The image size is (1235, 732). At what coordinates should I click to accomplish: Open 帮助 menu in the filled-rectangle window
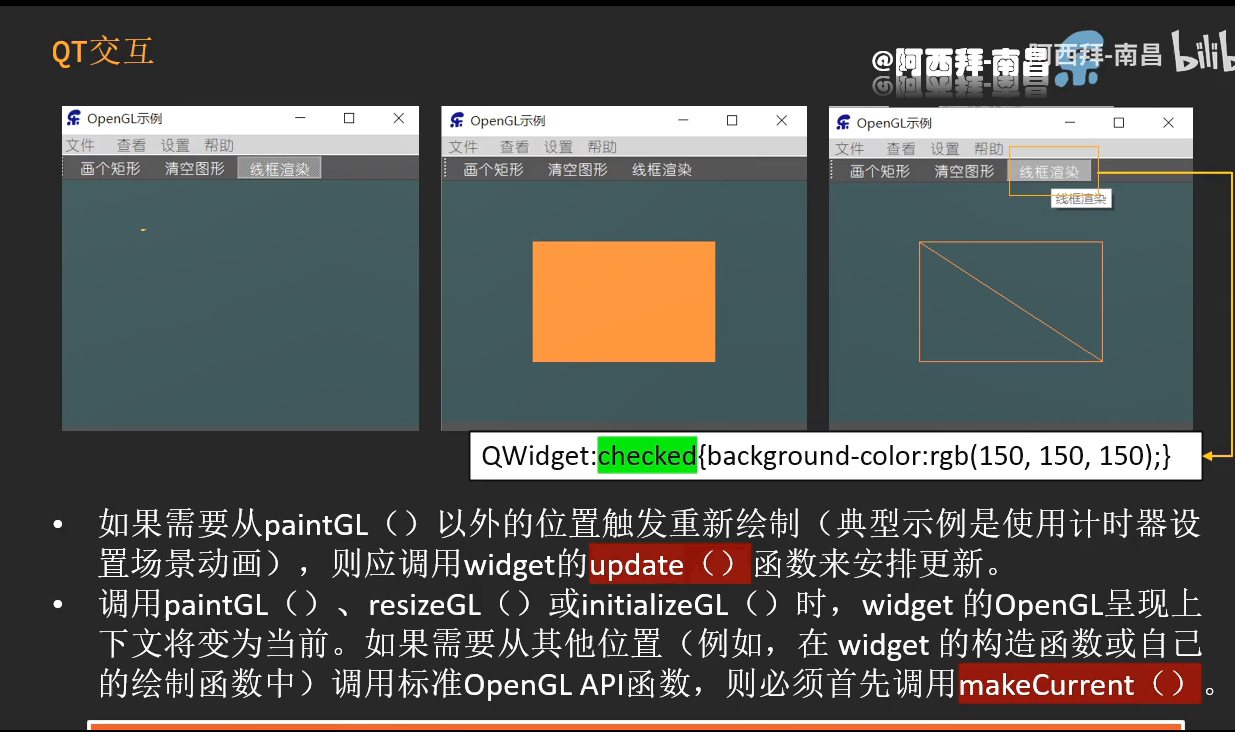coord(602,147)
